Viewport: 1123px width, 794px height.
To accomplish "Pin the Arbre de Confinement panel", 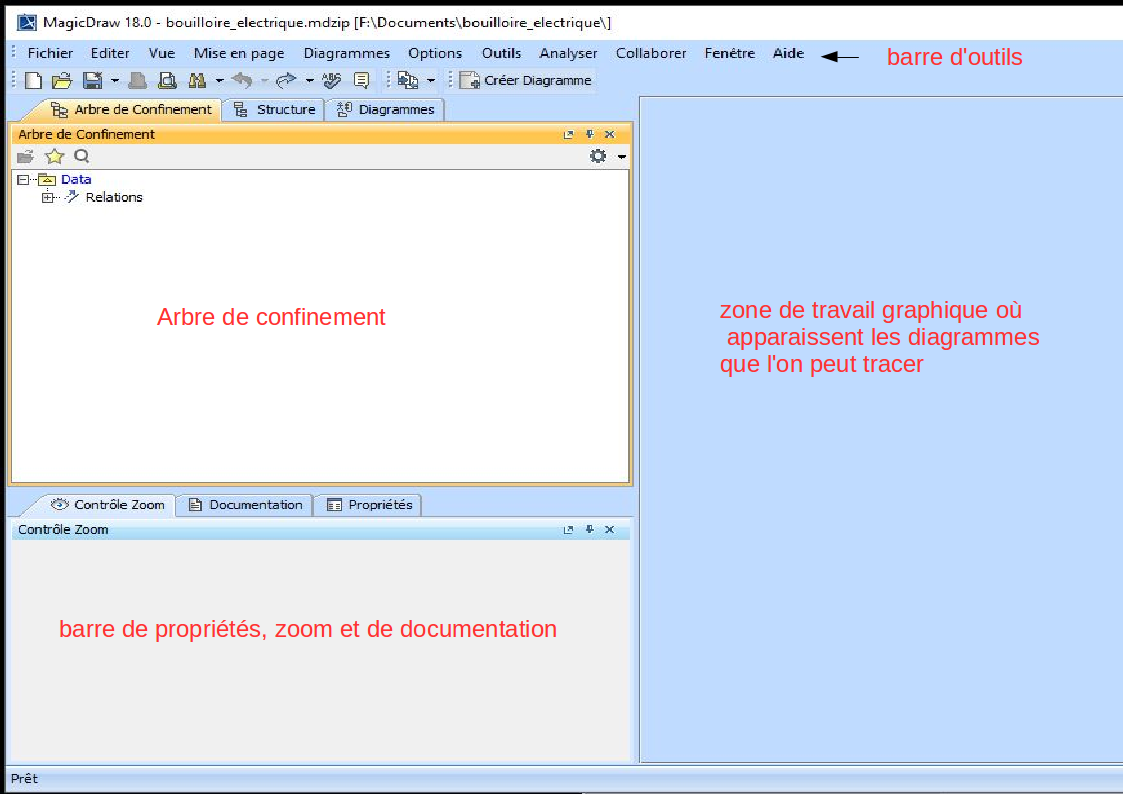I will click(x=589, y=134).
